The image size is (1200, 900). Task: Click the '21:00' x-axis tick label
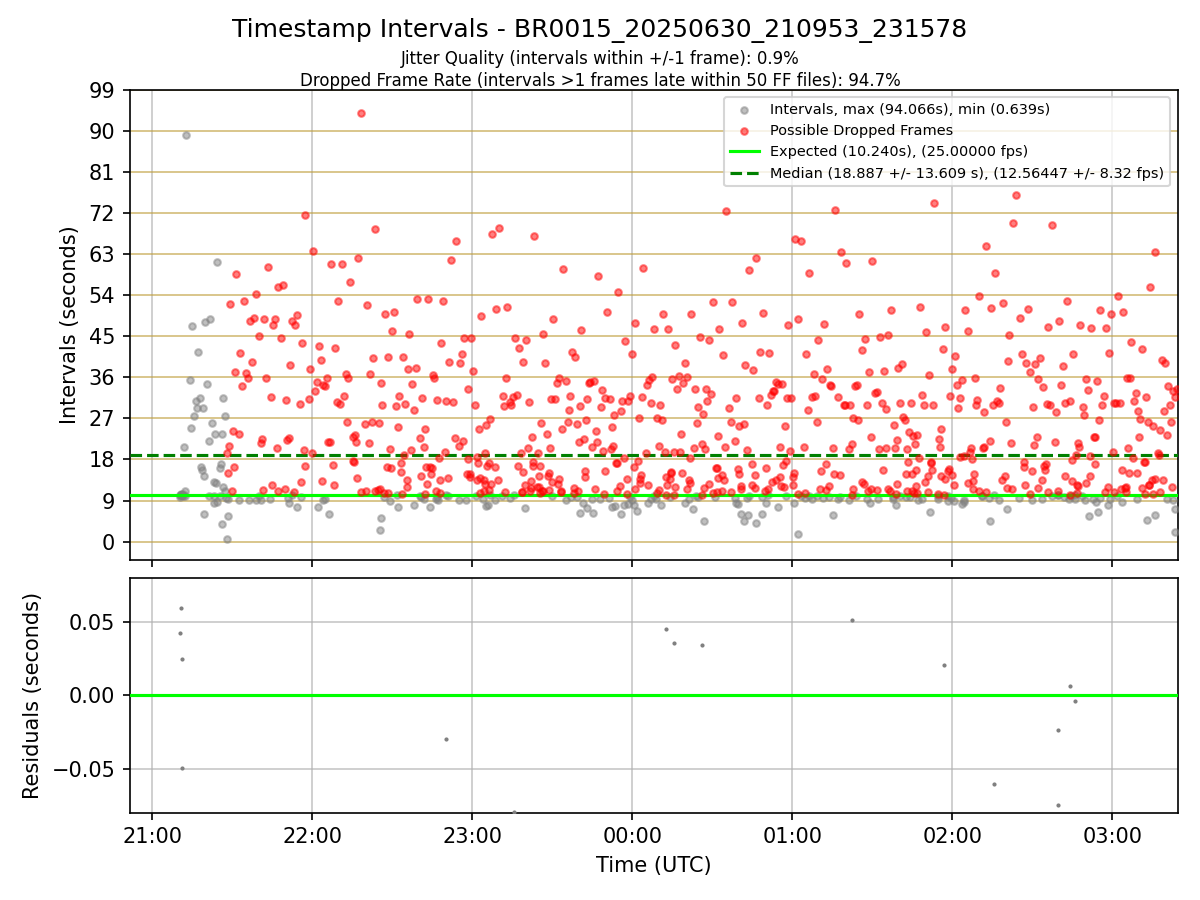tap(152, 834)
